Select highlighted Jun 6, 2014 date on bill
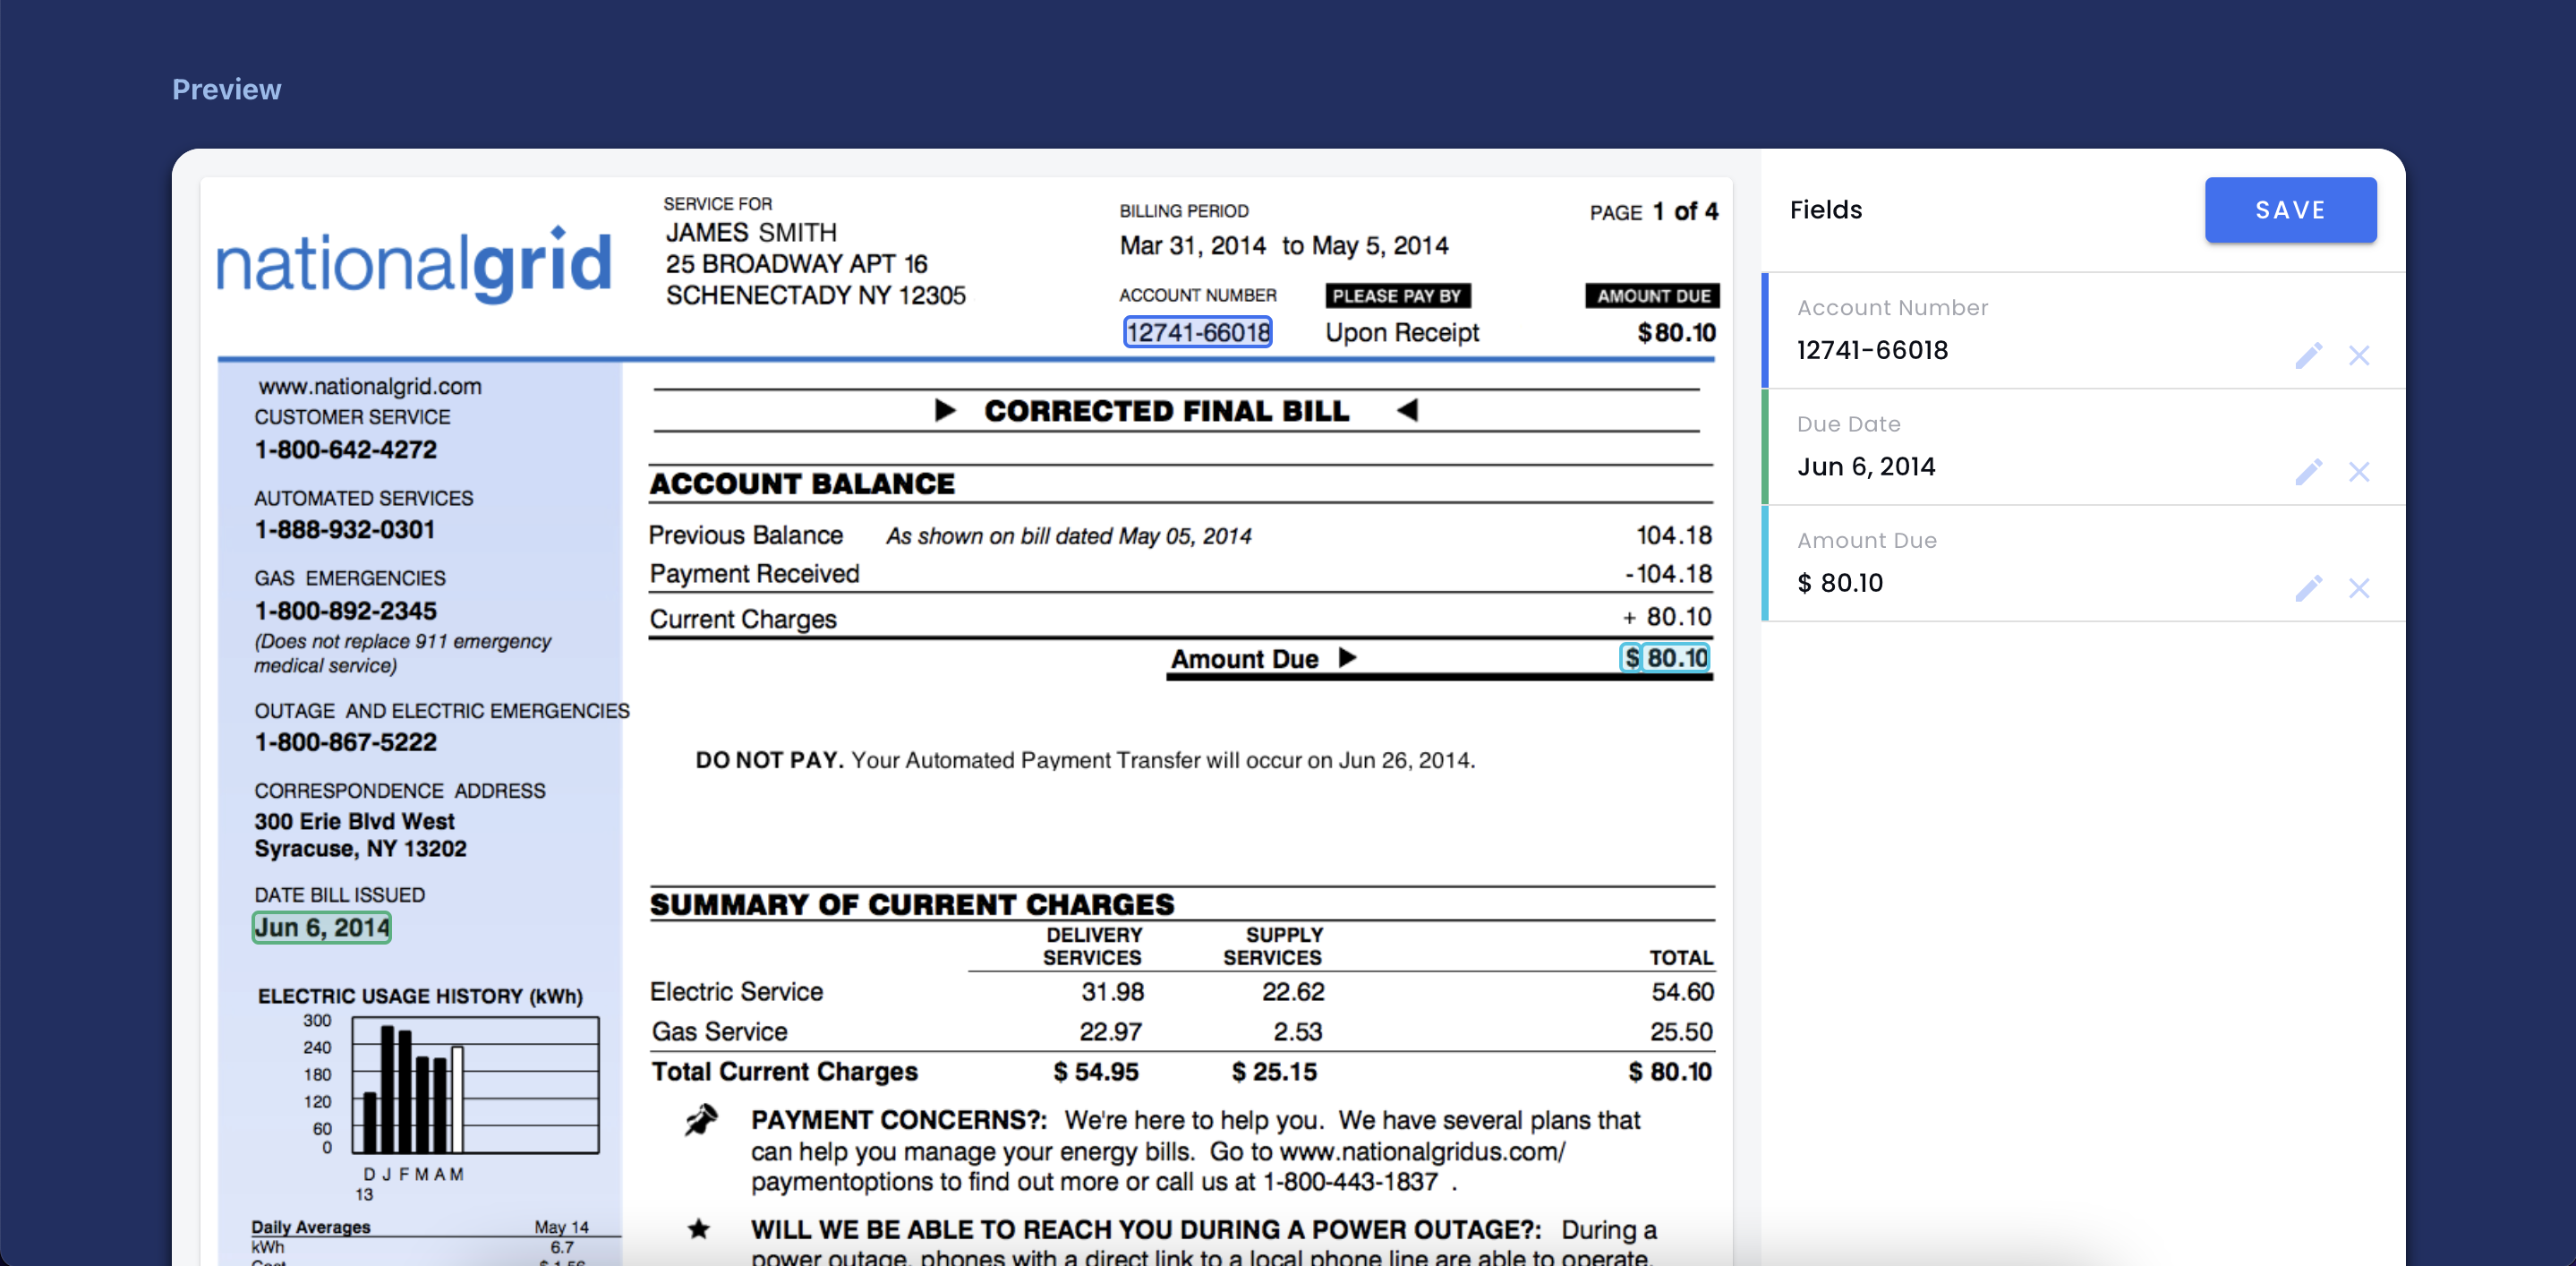2576x1266 pixels. 321,928
